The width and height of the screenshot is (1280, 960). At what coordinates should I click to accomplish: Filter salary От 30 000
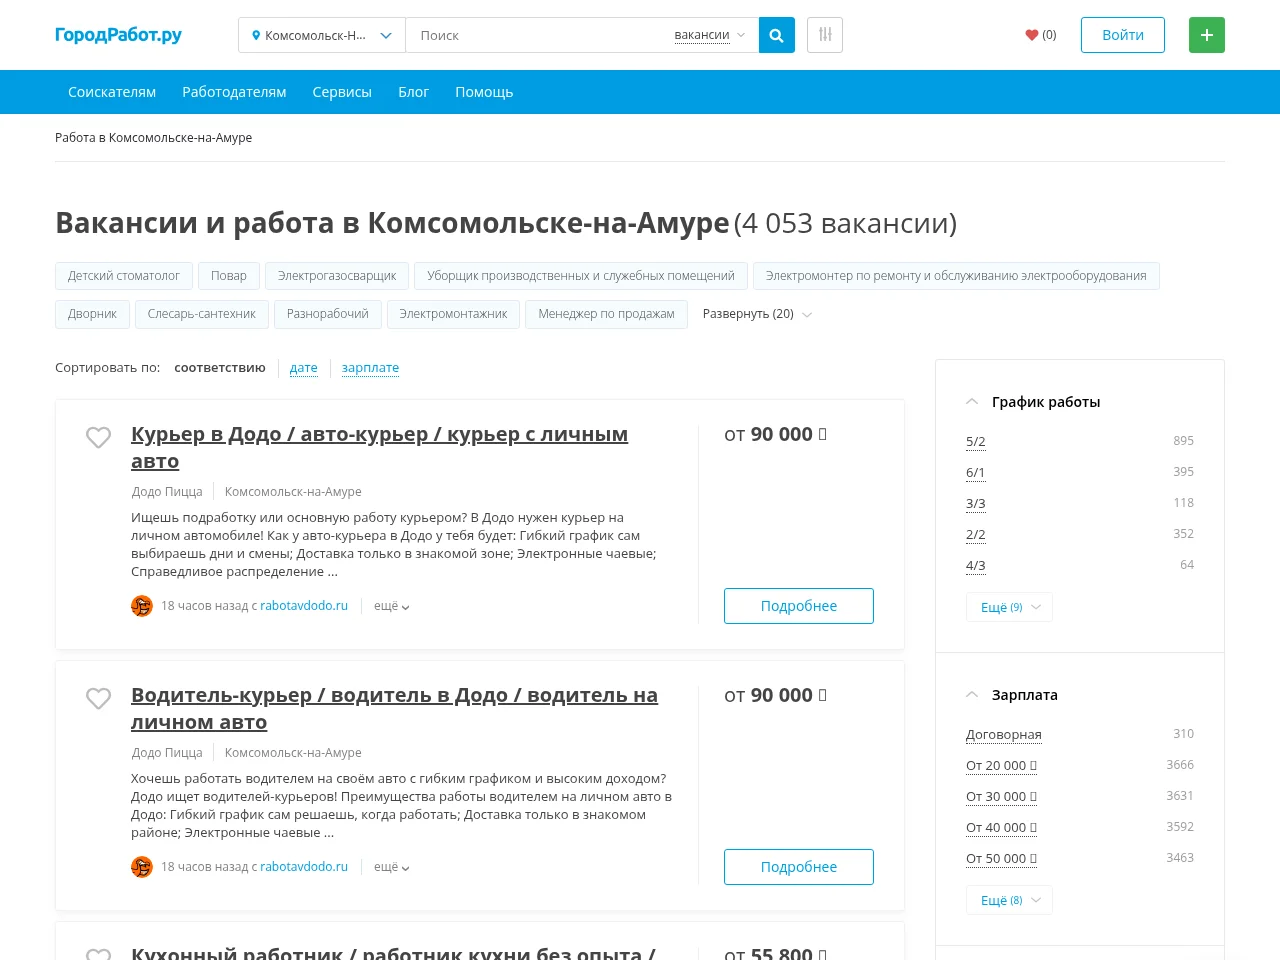(x=1001, y=796)
